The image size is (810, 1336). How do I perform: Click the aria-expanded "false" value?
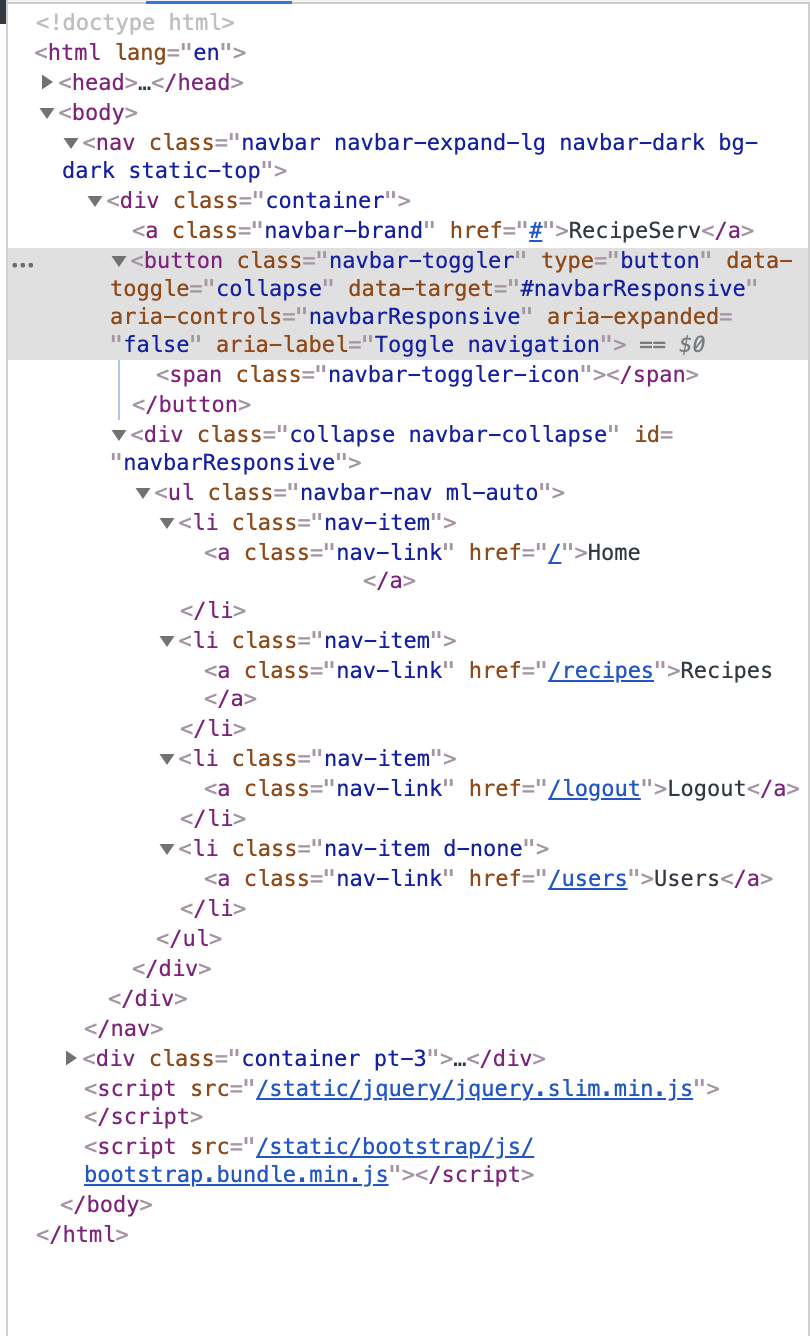[x=154, y=345]
